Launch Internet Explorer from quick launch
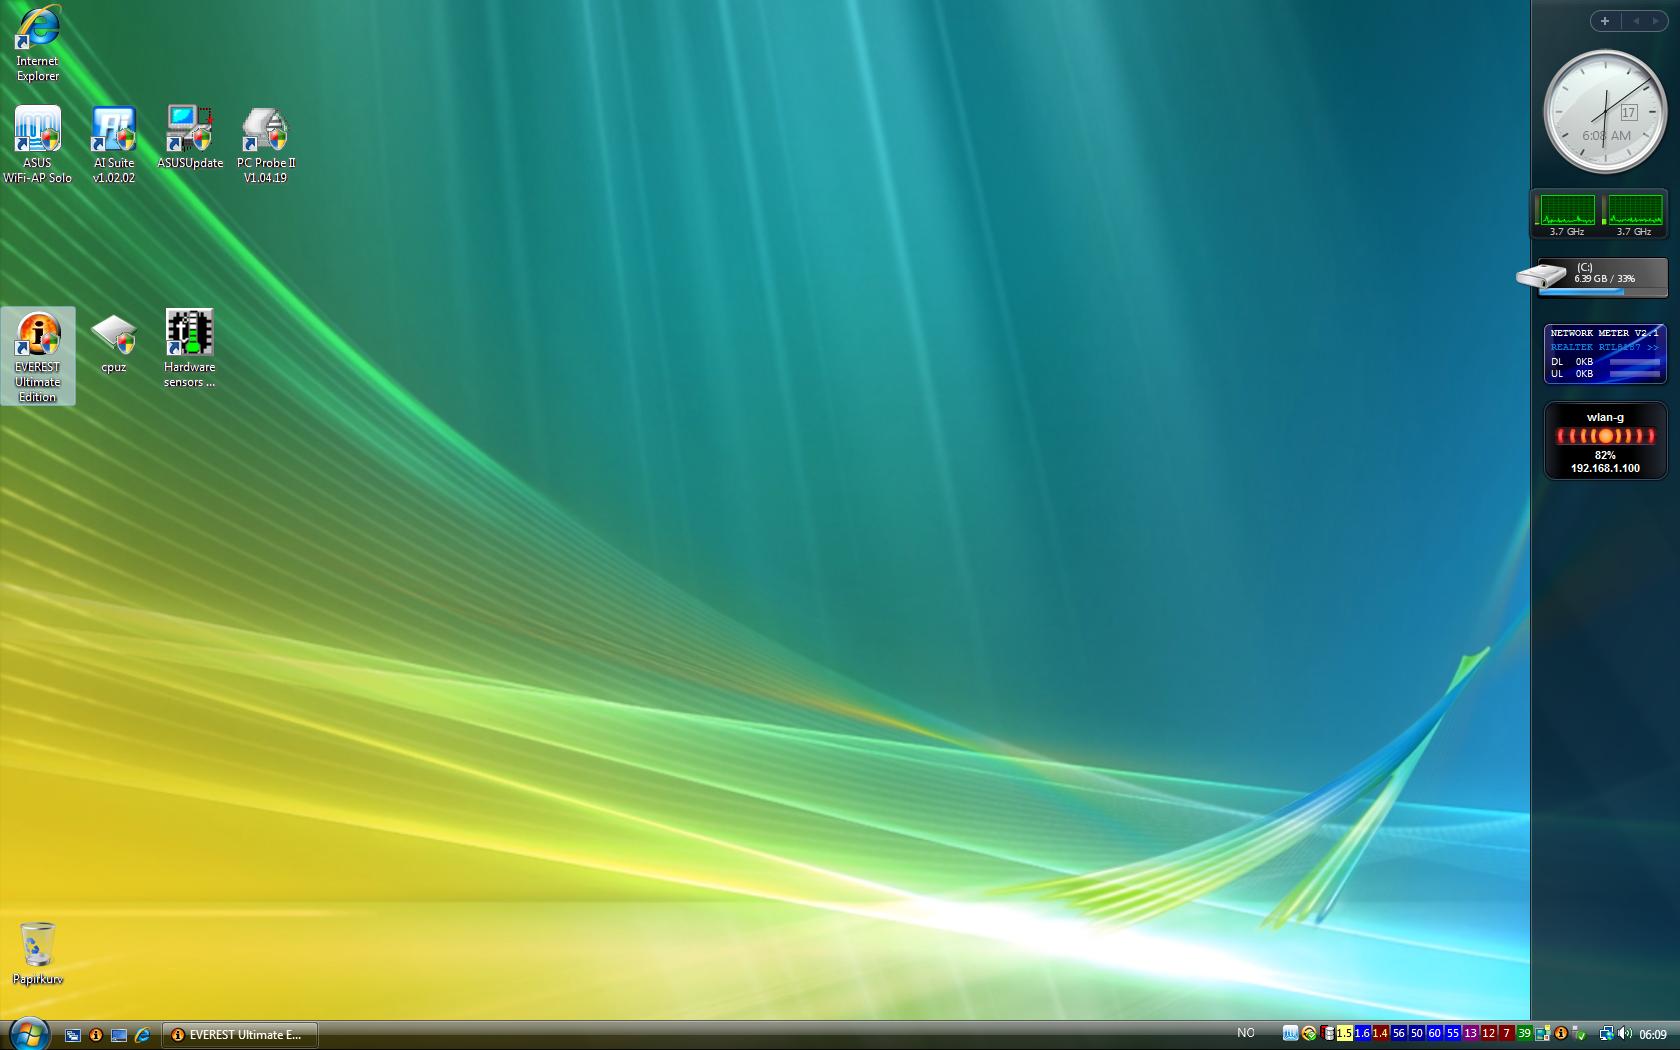This screenshot has height=1050, width=1680. point(142,1035)
